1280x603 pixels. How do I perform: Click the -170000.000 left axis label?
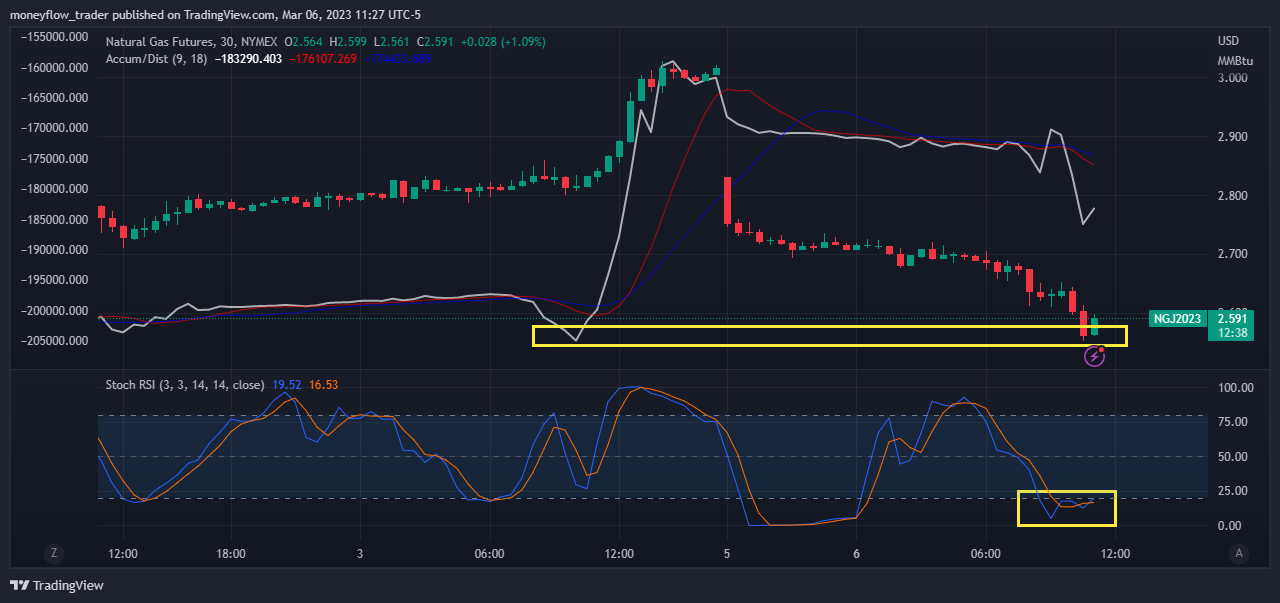(x=57, y=129)
